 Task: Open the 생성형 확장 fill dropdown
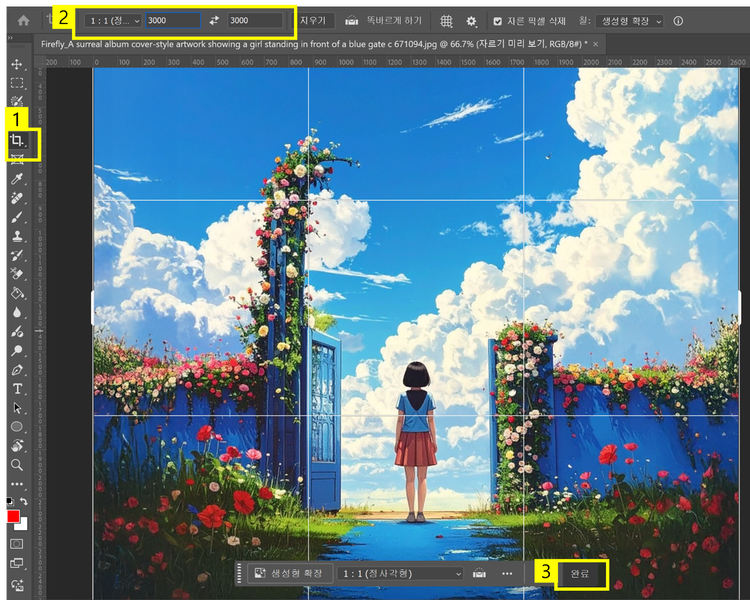[x=630, y=21]
